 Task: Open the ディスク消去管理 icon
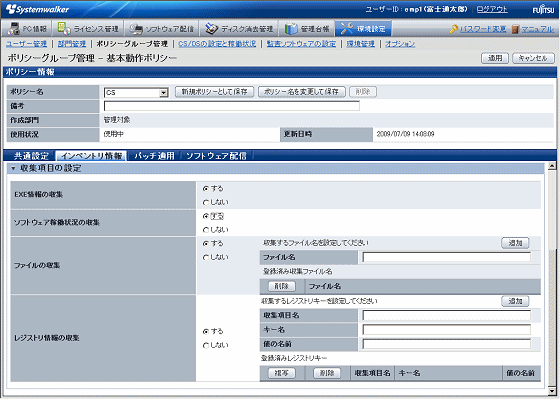click(211, 29)
